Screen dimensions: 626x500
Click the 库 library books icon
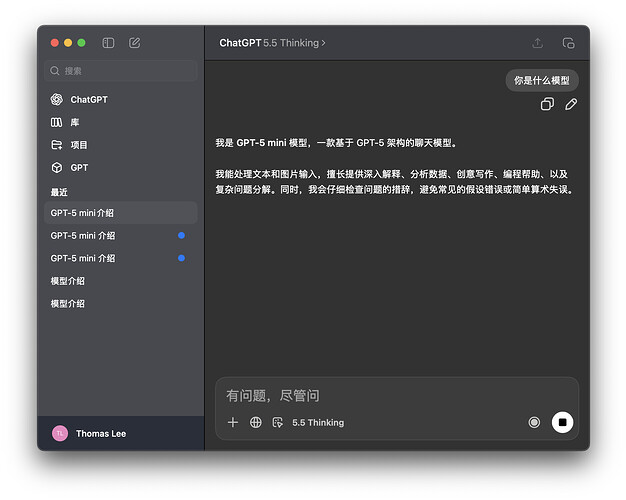pyautogui.click(x=56, y=122)
